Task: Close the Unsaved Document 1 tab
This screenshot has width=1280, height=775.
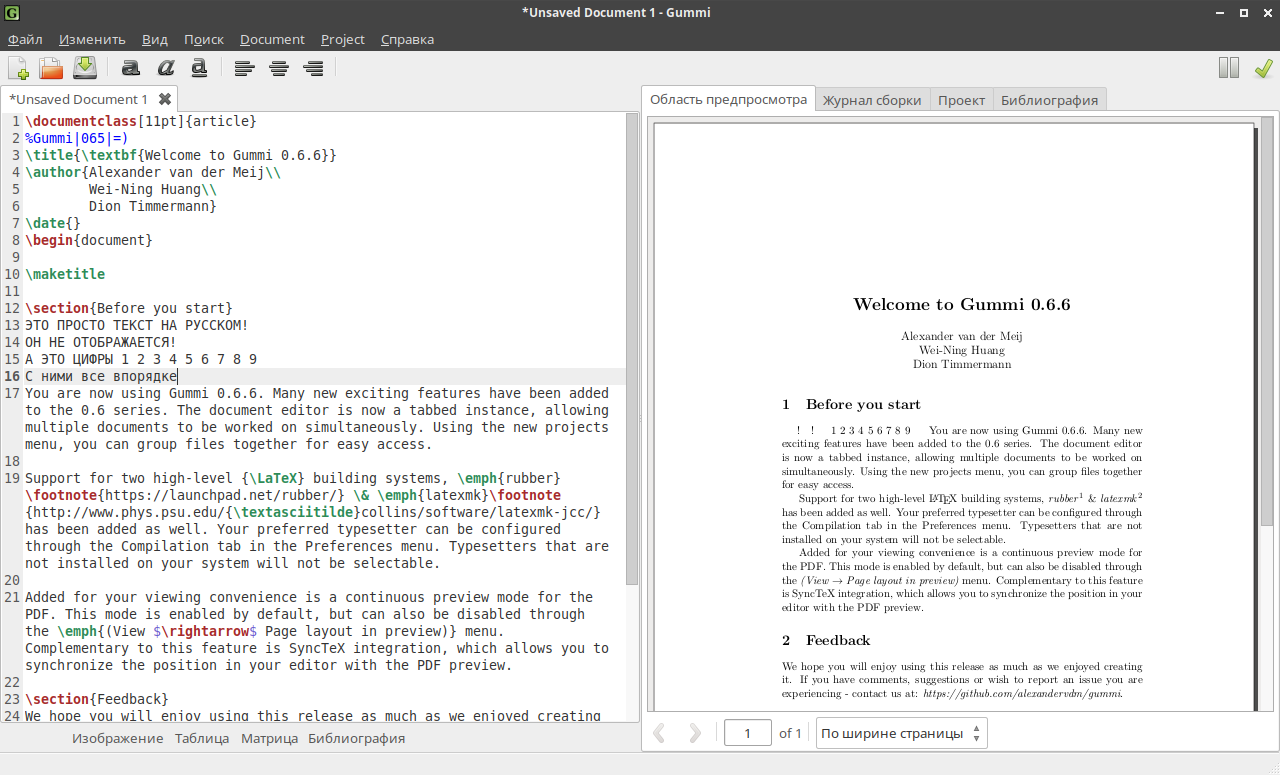Action: [165, 99]
